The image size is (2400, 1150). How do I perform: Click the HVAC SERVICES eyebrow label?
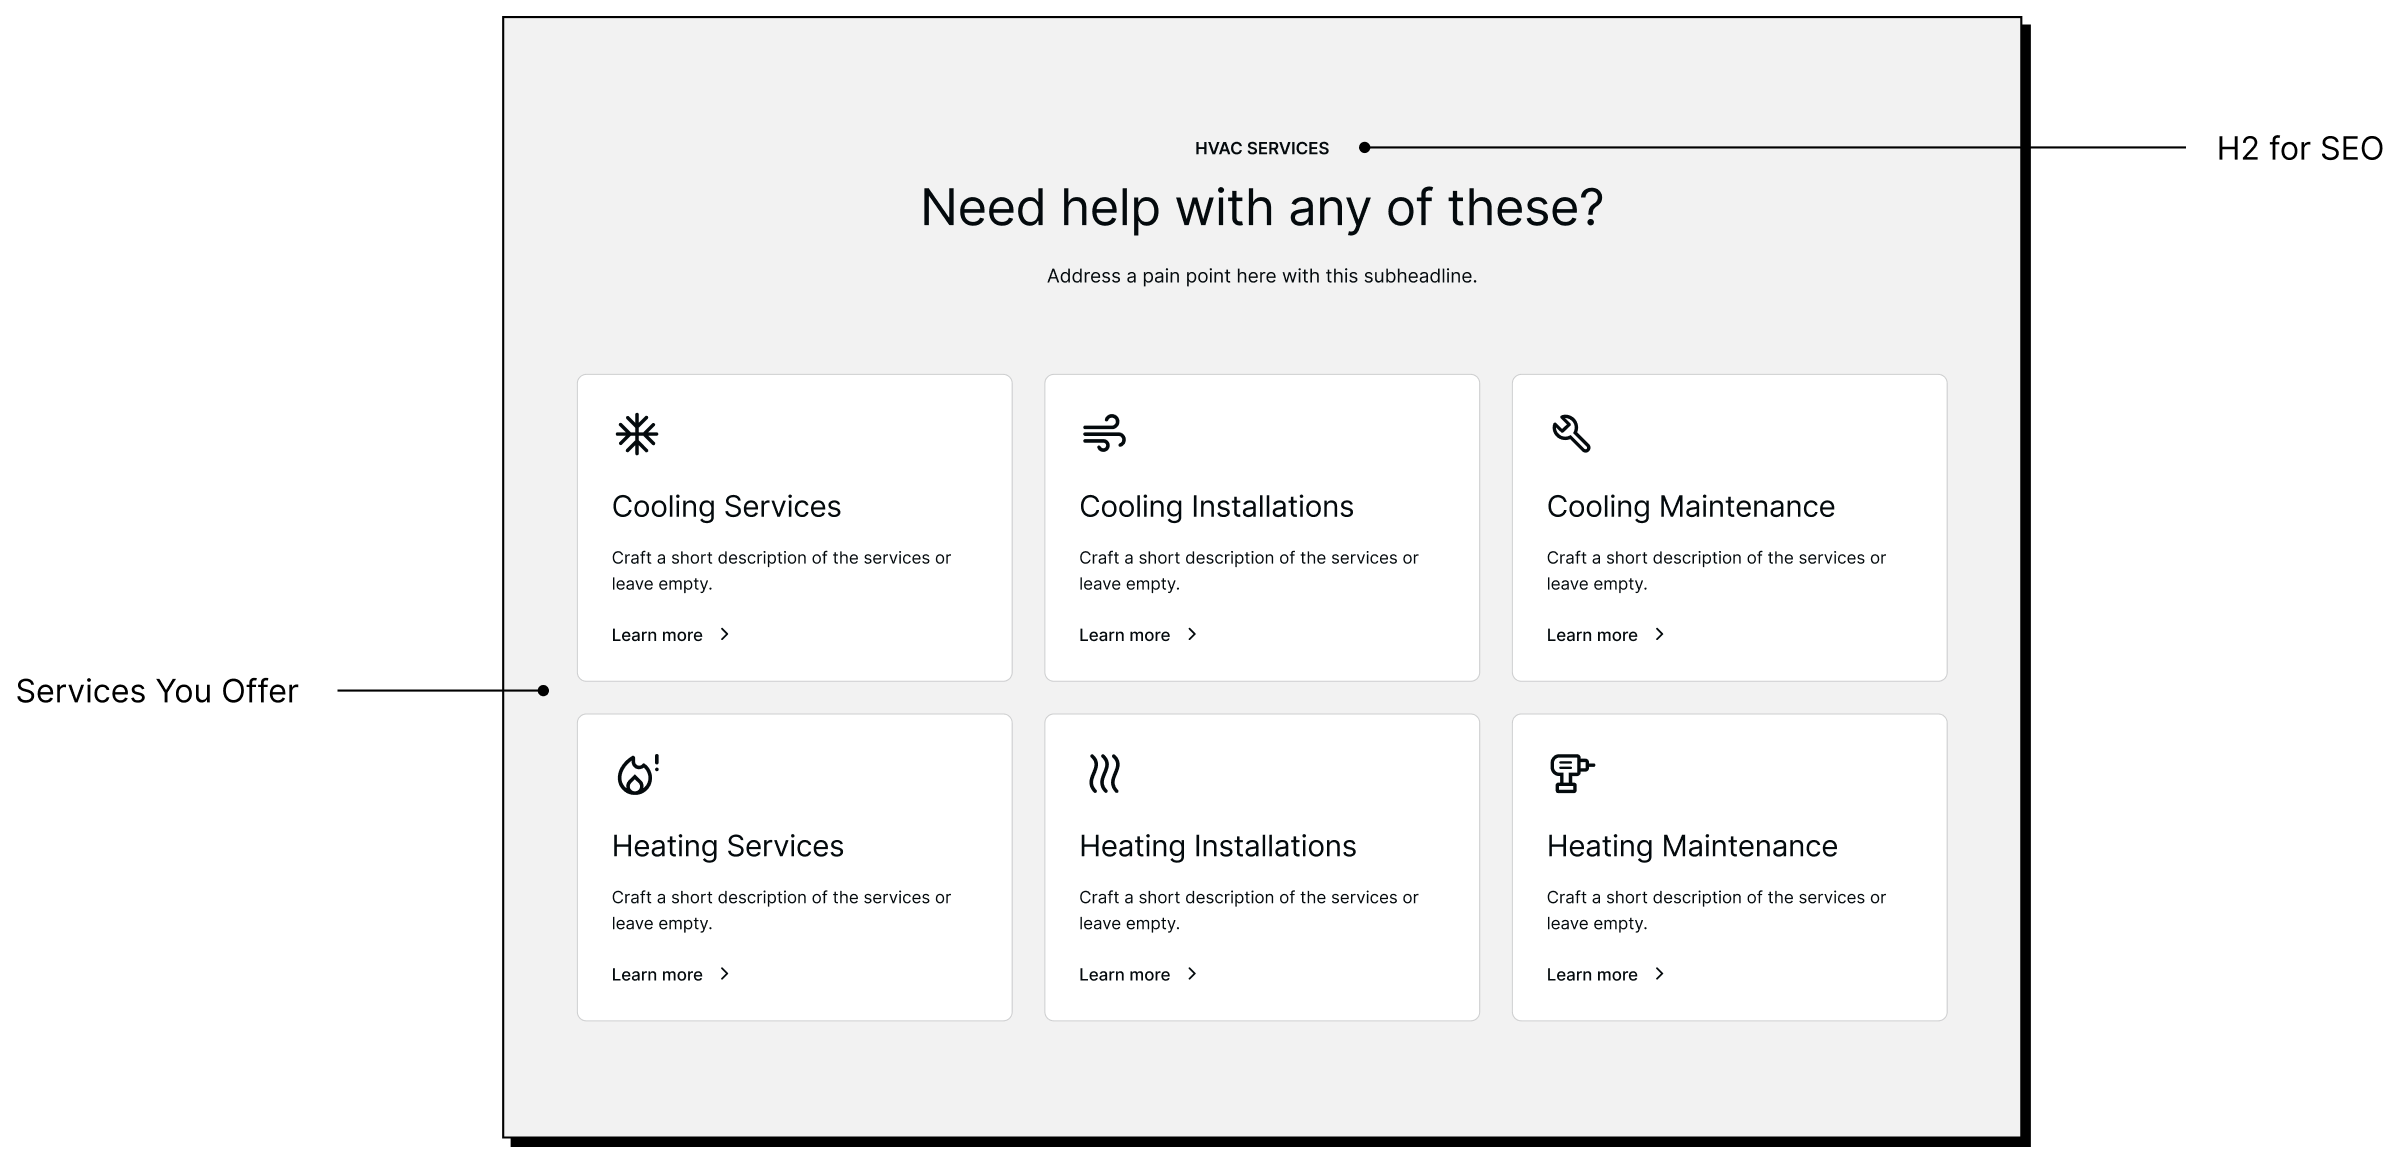click(x=1261, y=149)
